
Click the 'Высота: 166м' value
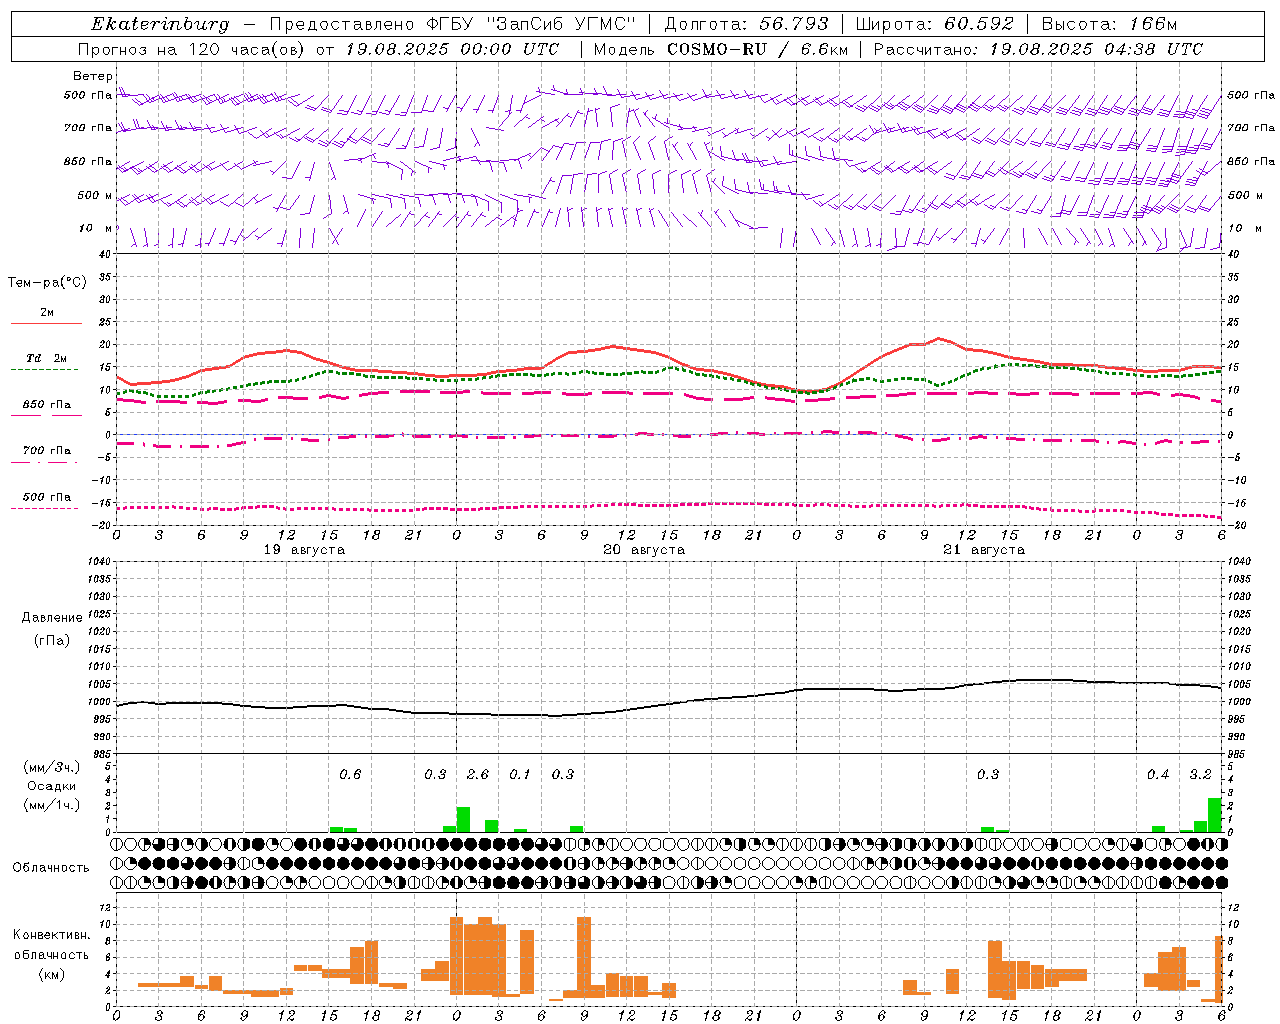click(1109, 24)
